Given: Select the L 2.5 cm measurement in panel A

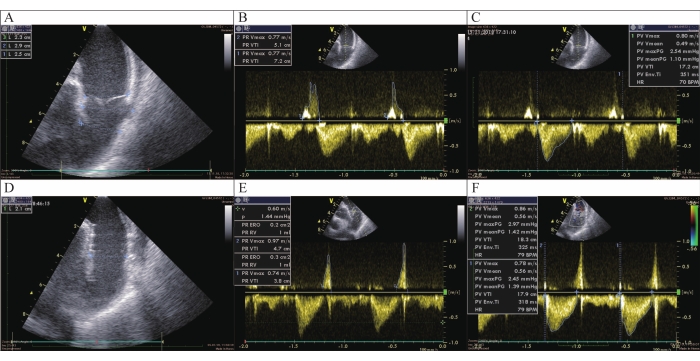Looking at the screenshot, I should (x=17, y=54).
